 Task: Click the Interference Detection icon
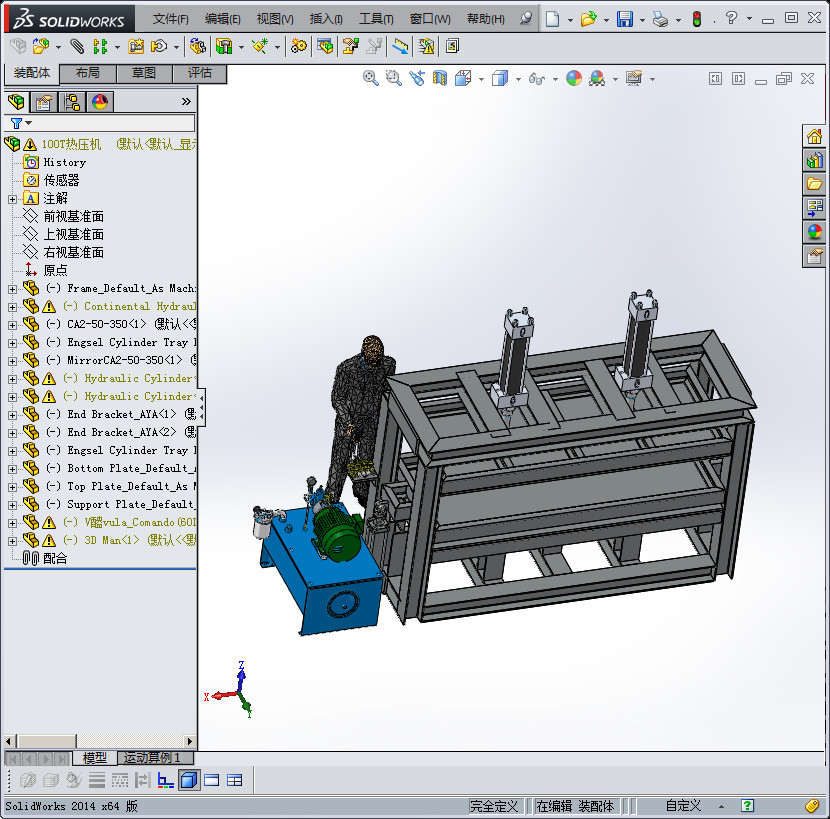tap(427, 47)
